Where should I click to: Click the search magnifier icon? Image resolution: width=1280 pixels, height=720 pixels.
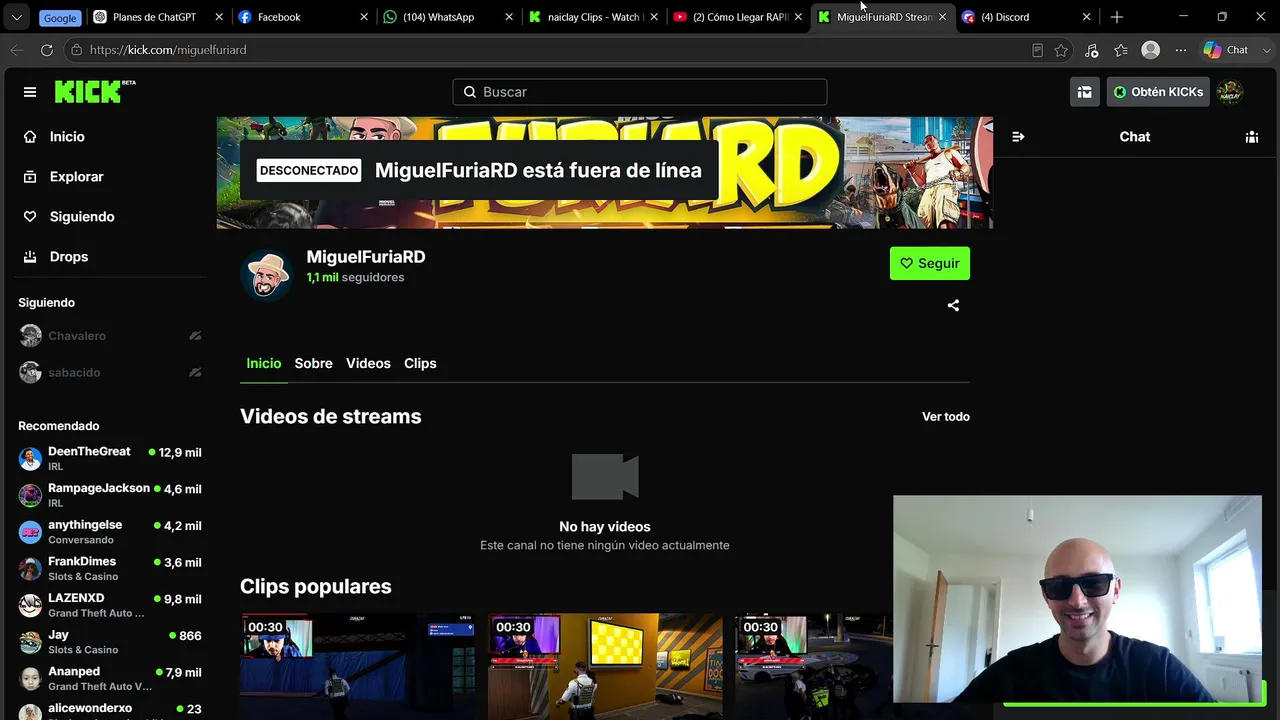point(470,92)
